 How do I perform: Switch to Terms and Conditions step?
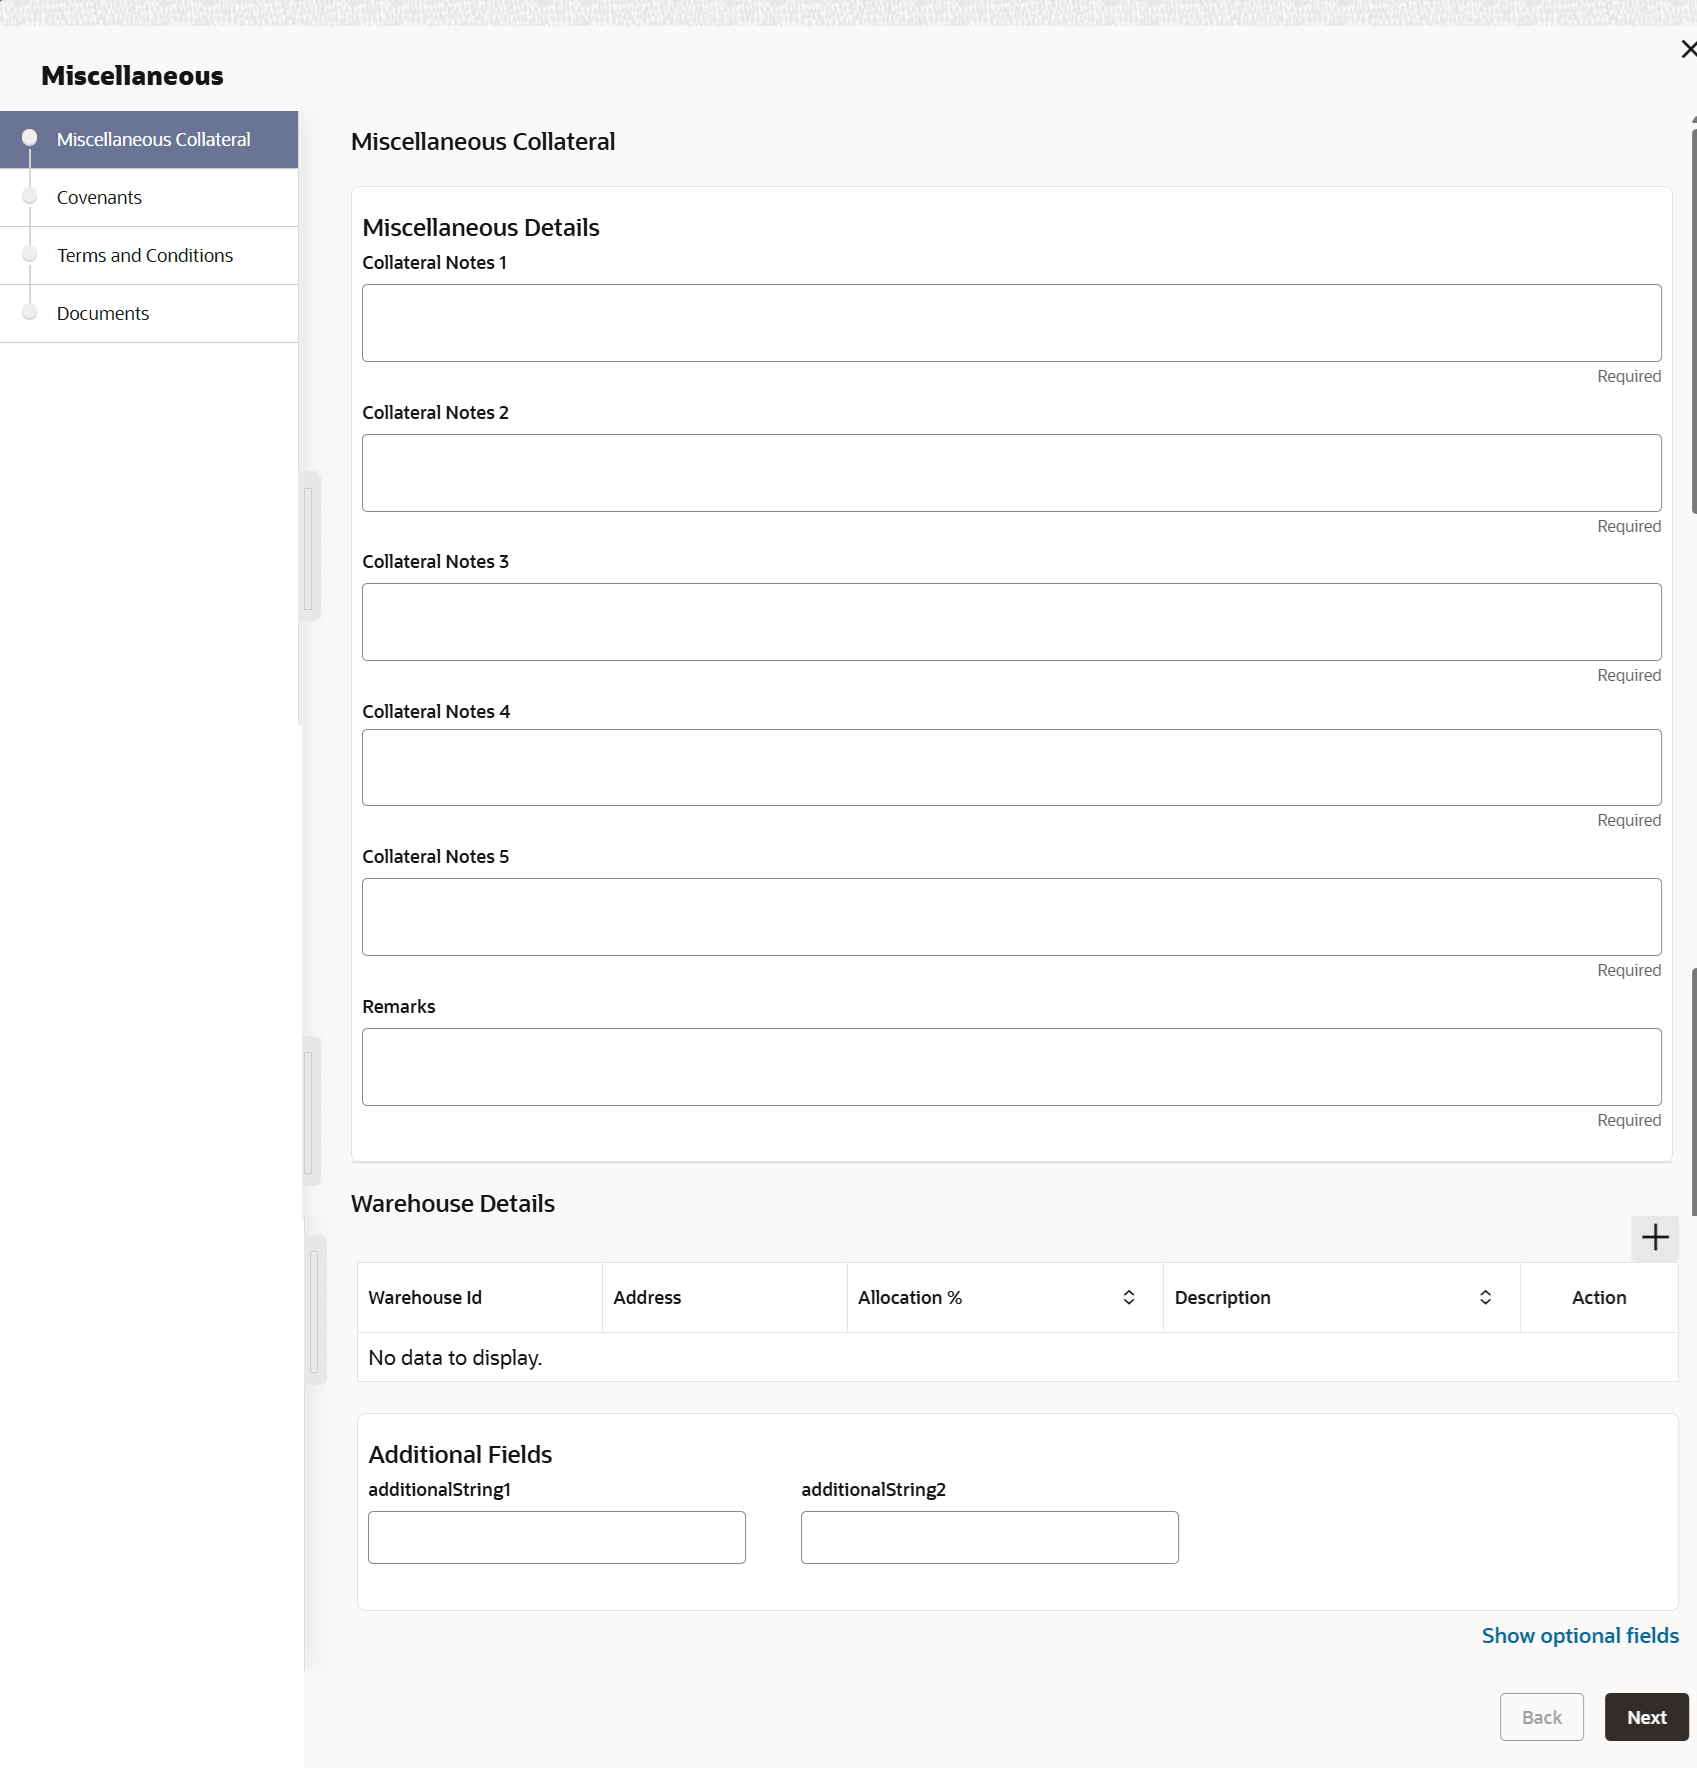coord(149,256)
